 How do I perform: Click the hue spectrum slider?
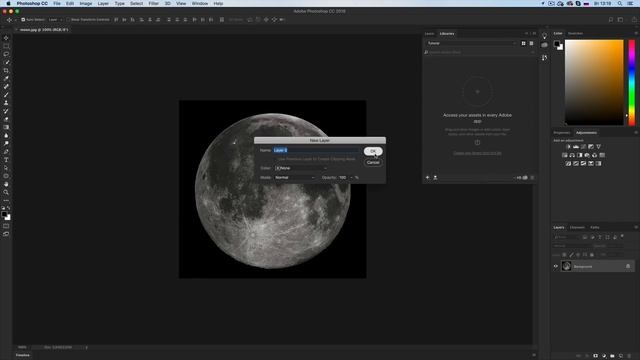pyautogui.click(x=632, y=82)
